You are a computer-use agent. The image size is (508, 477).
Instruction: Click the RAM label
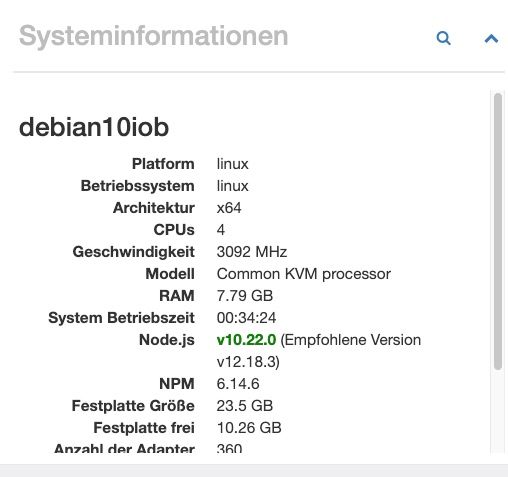click(177, 296)
